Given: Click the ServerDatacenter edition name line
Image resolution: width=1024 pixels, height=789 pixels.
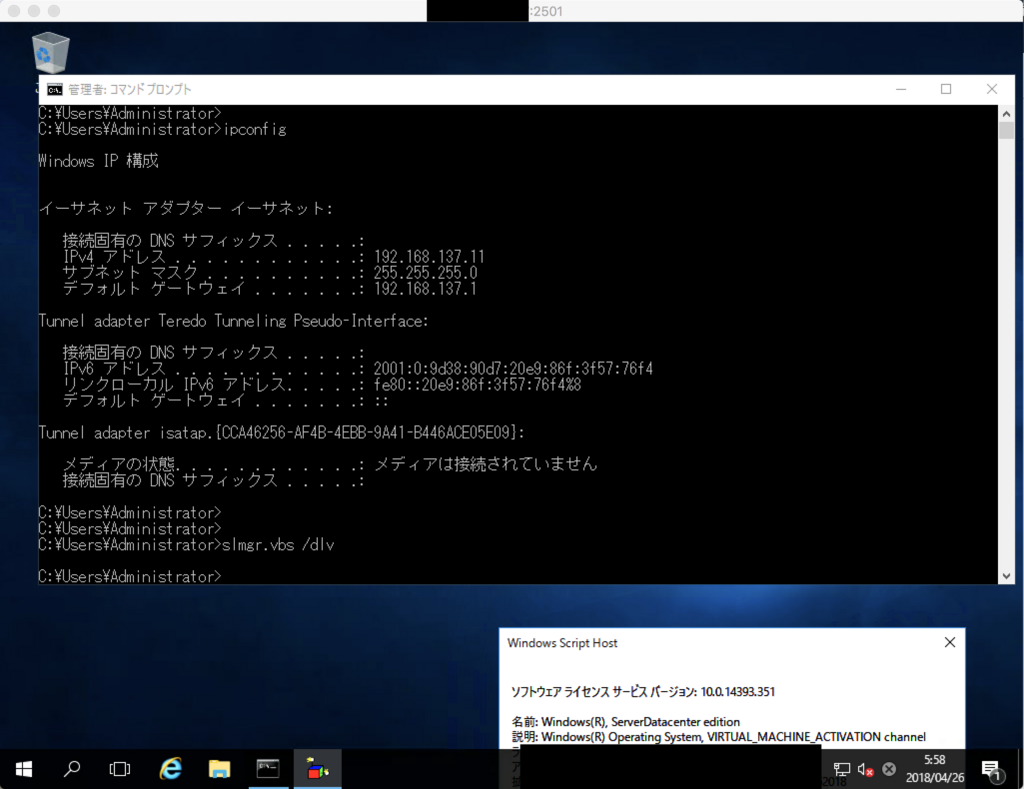Looking at the screenshot, I should click(626, 722).
